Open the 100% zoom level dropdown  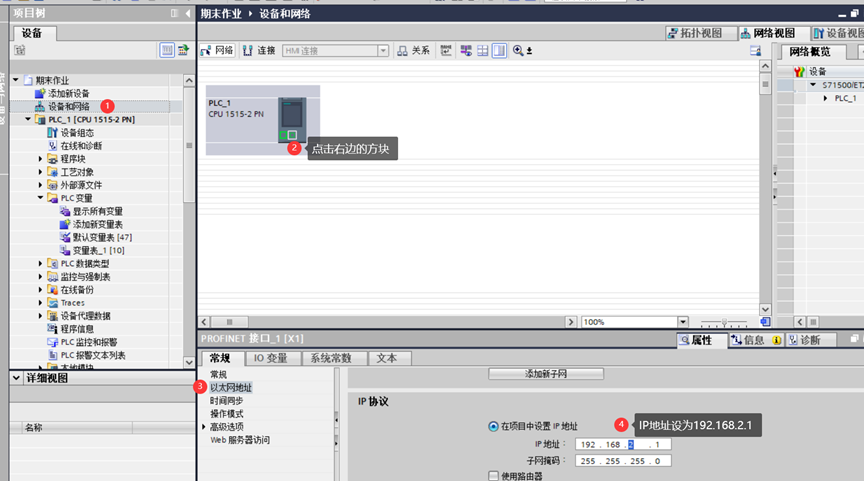click(x=683, y=322)
